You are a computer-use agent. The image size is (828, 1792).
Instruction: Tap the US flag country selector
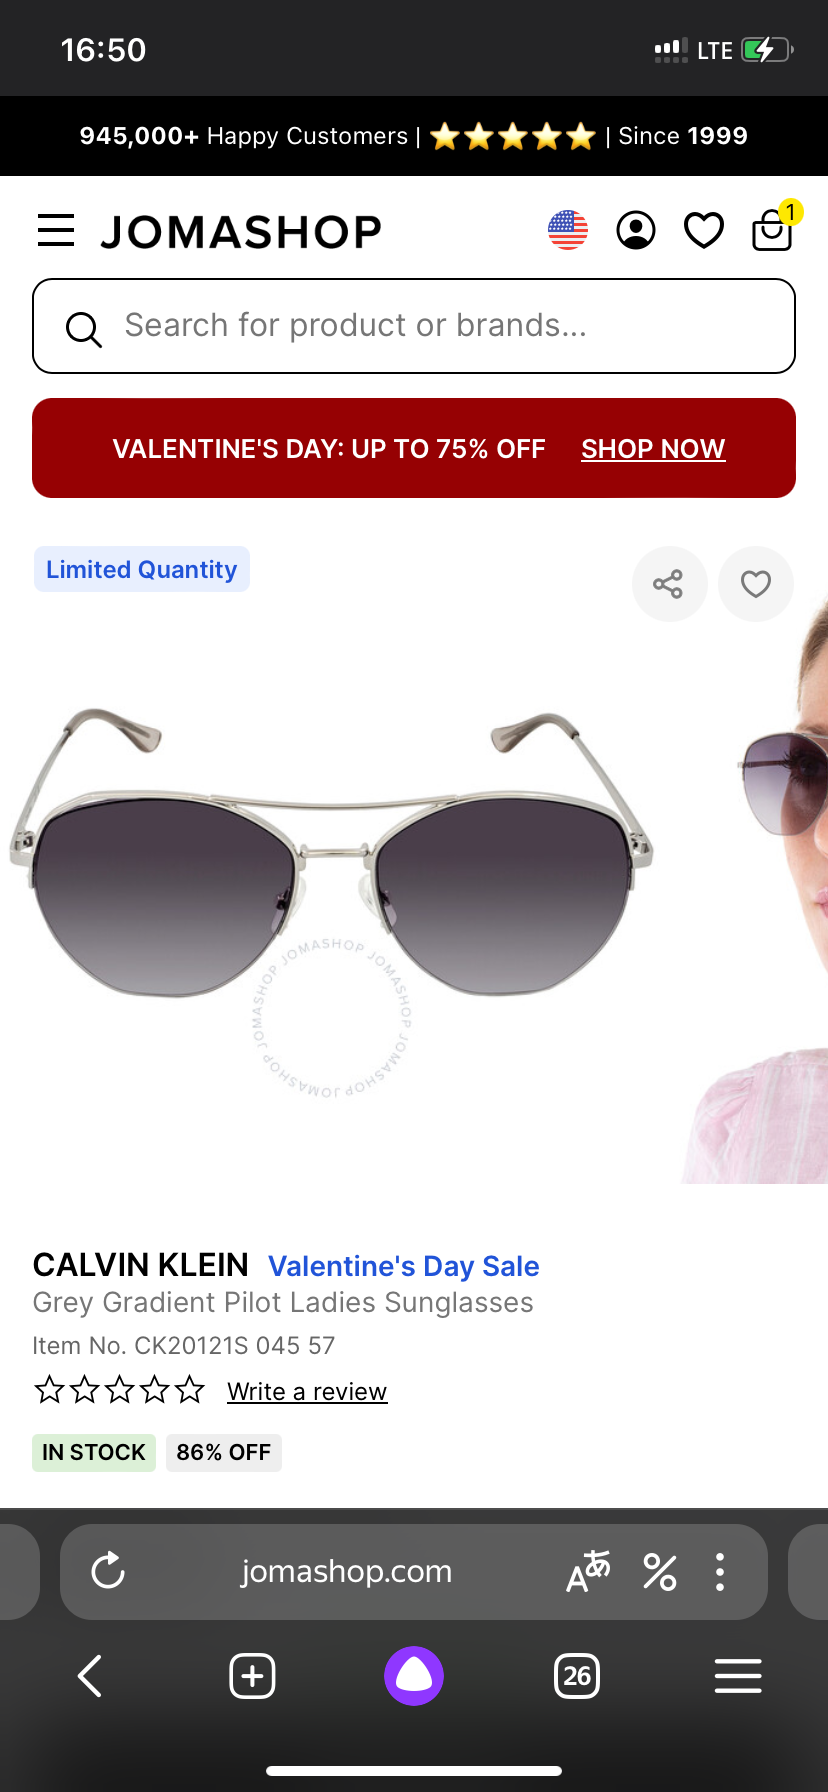point(568,230)
